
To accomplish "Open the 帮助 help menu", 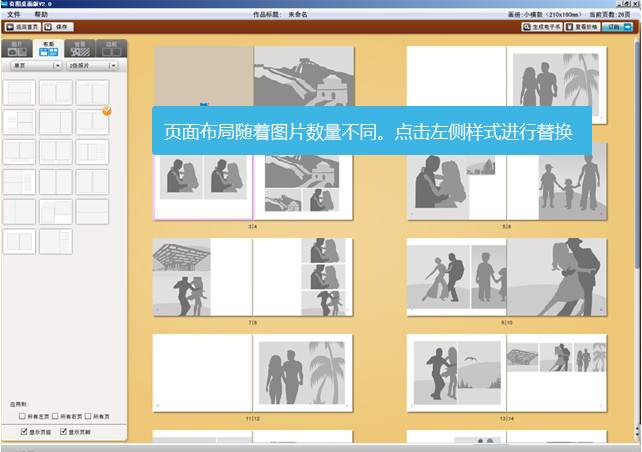I will (x=41, y=14).
